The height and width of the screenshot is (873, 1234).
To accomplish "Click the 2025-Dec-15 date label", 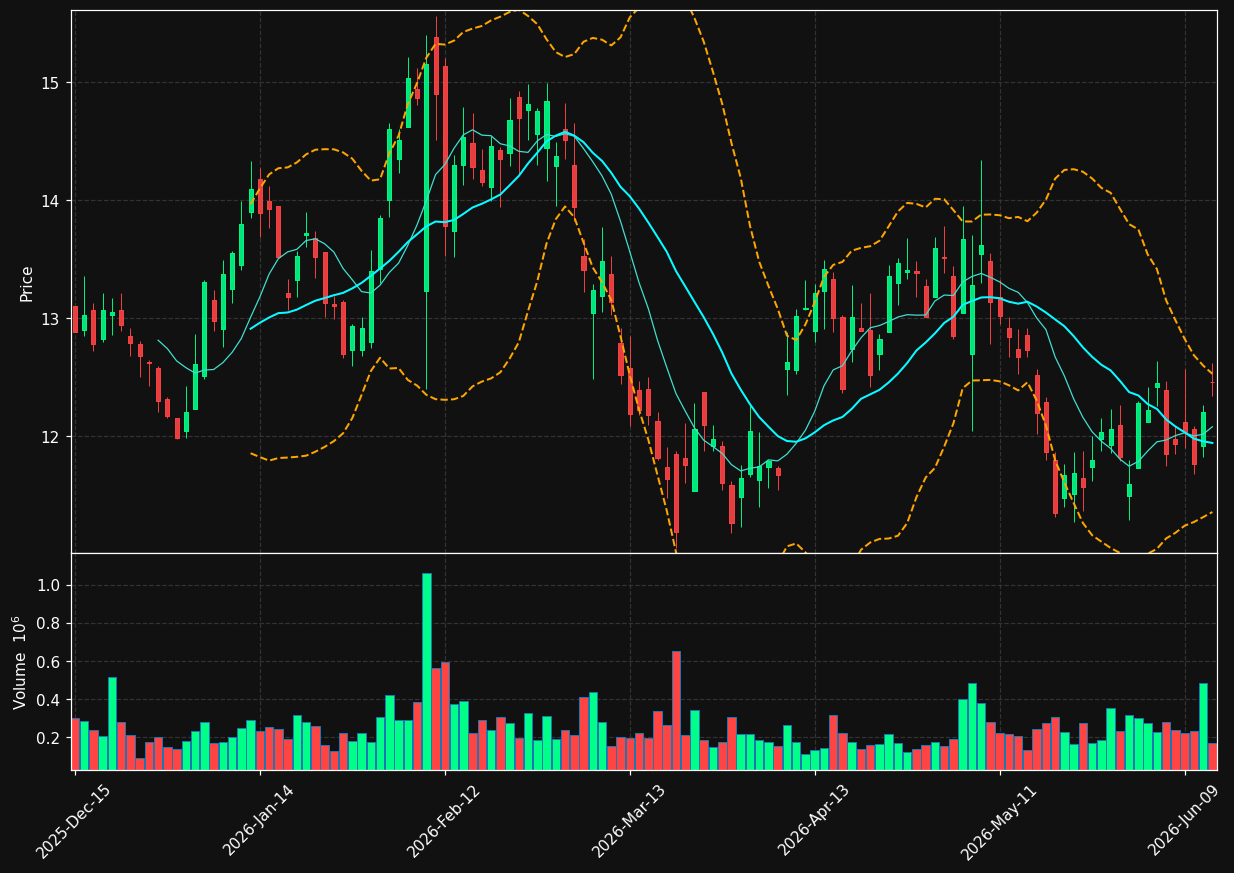I will pos(73,821).
